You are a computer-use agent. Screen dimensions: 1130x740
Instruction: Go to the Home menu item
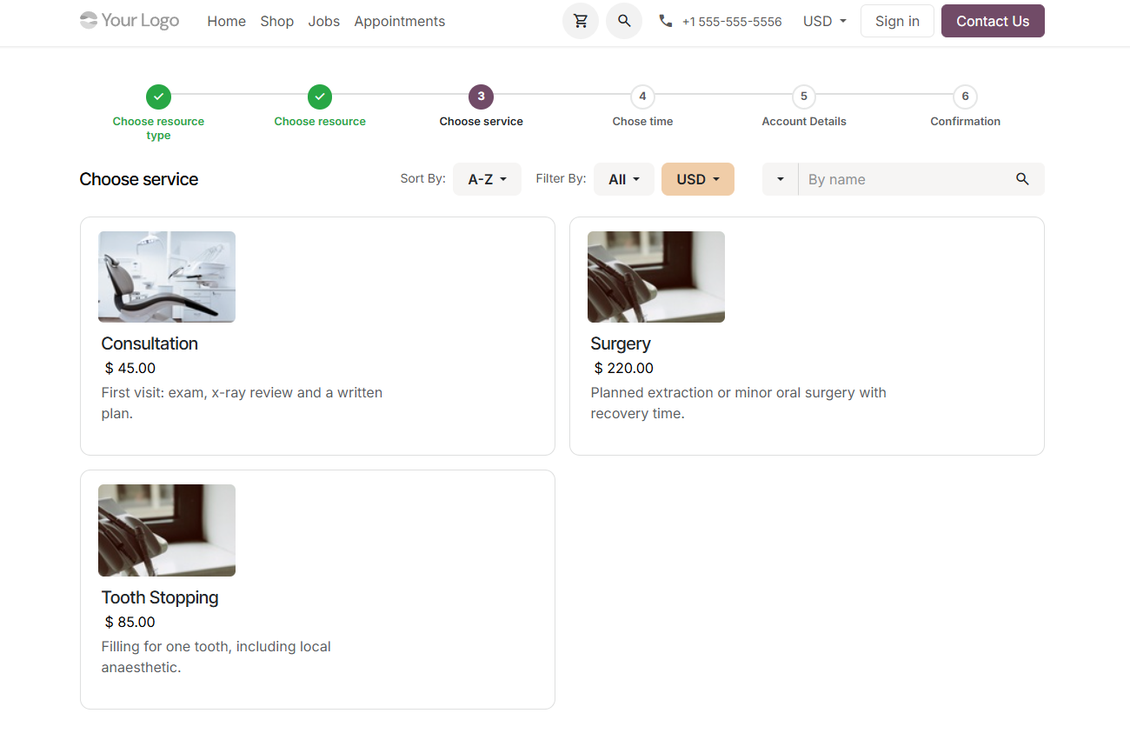pyautogui.click(x=226, y=21)
